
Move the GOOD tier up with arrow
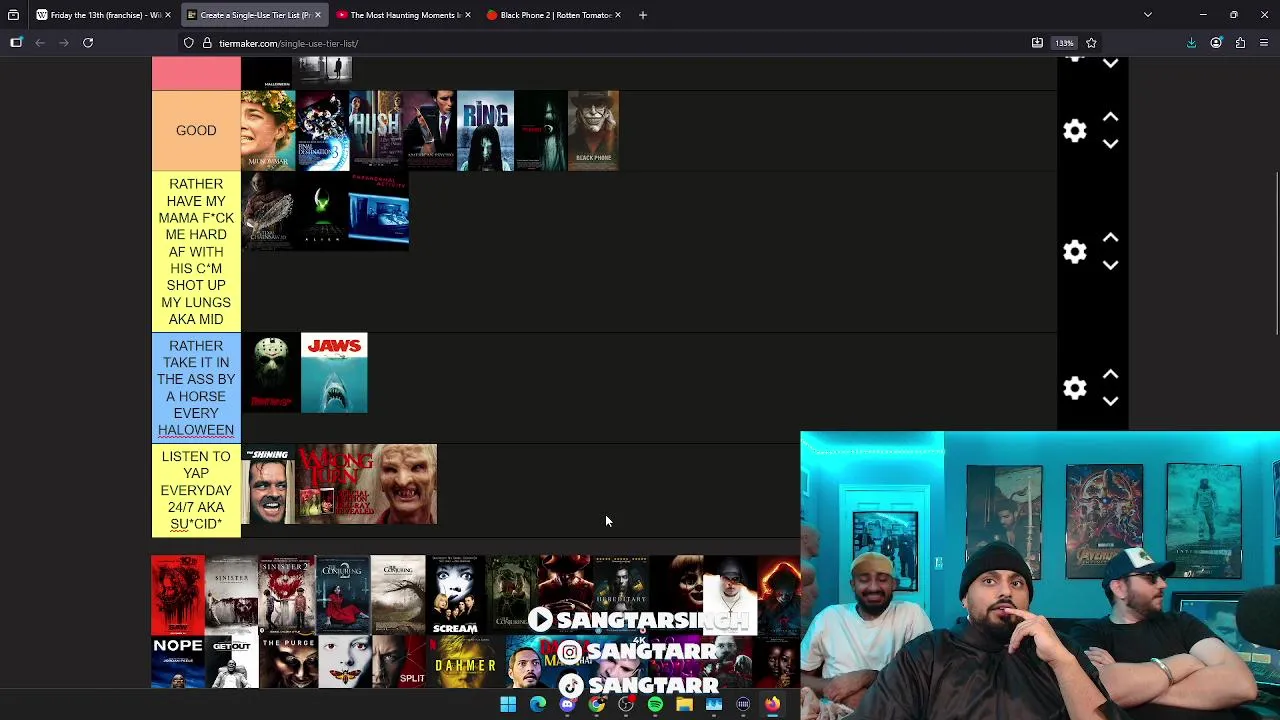1110,118
